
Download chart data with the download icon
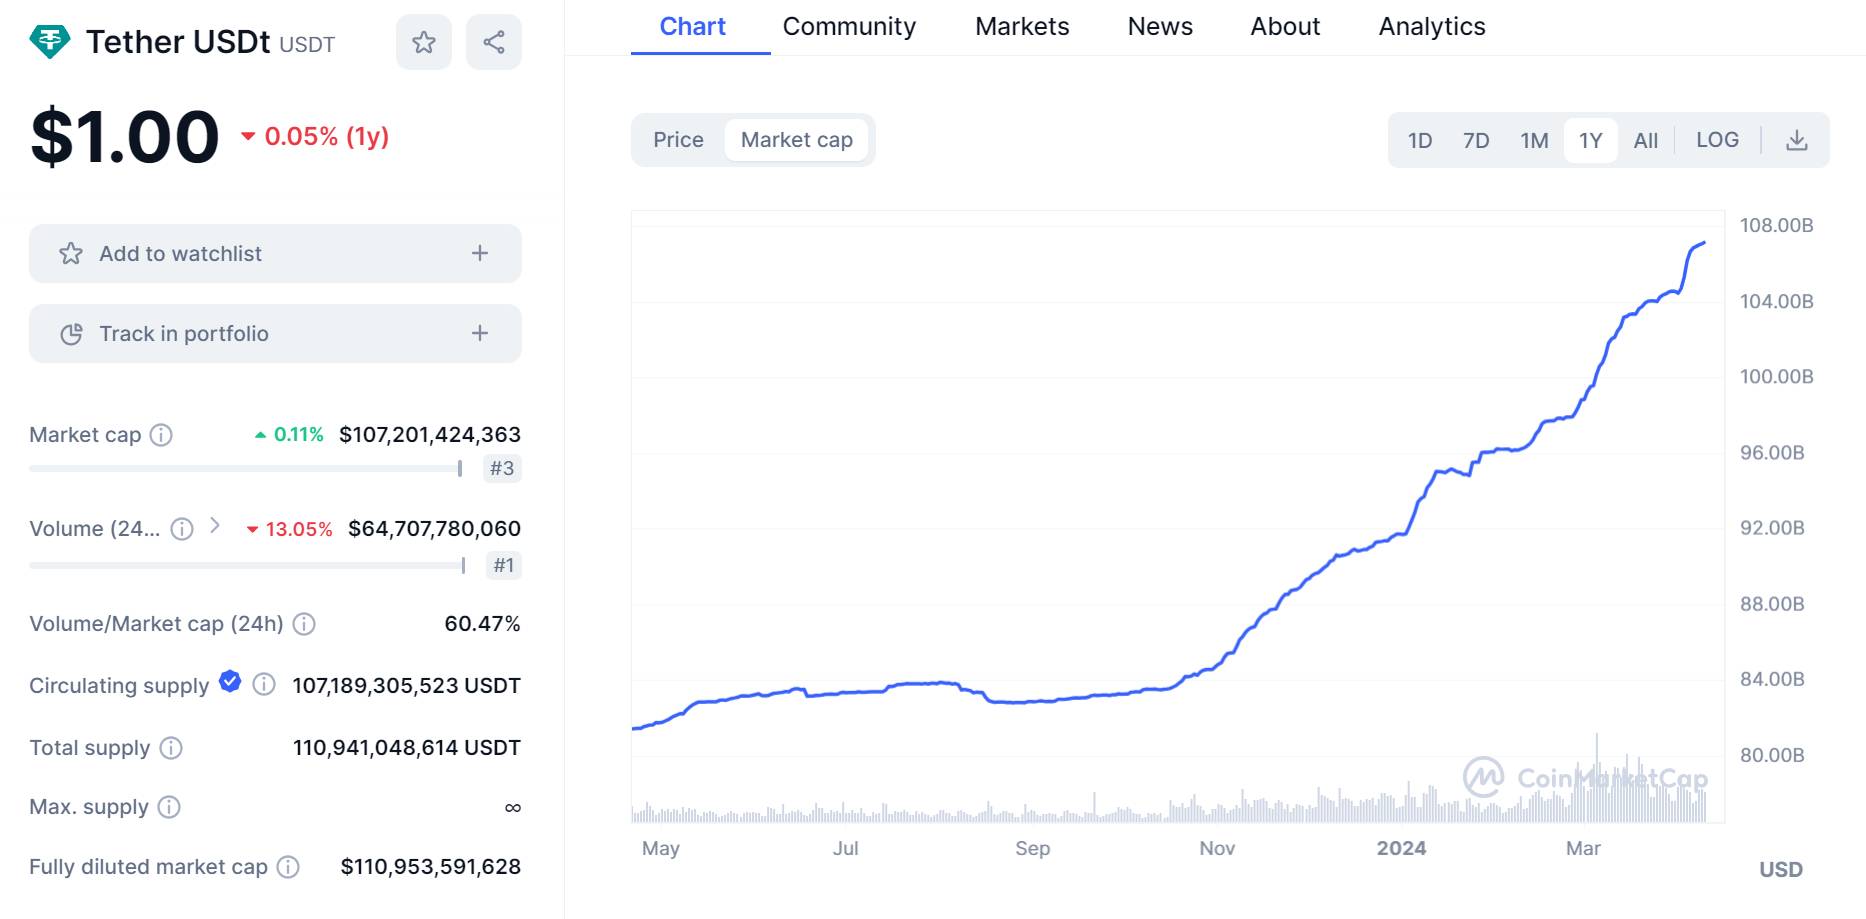1797,140
